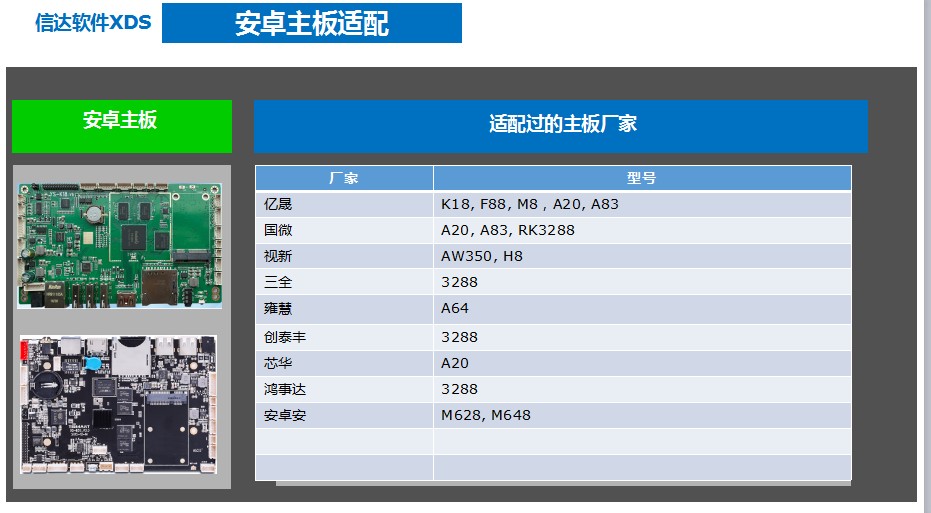Screen dimensions: 931x513
Task: Click the black circuit board photo
Action: click(118, 404)
